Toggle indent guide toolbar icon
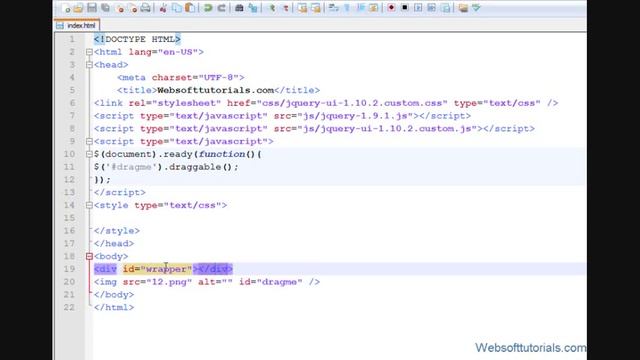Viewport: 640px width, 360px height. (x=360, y=8)
